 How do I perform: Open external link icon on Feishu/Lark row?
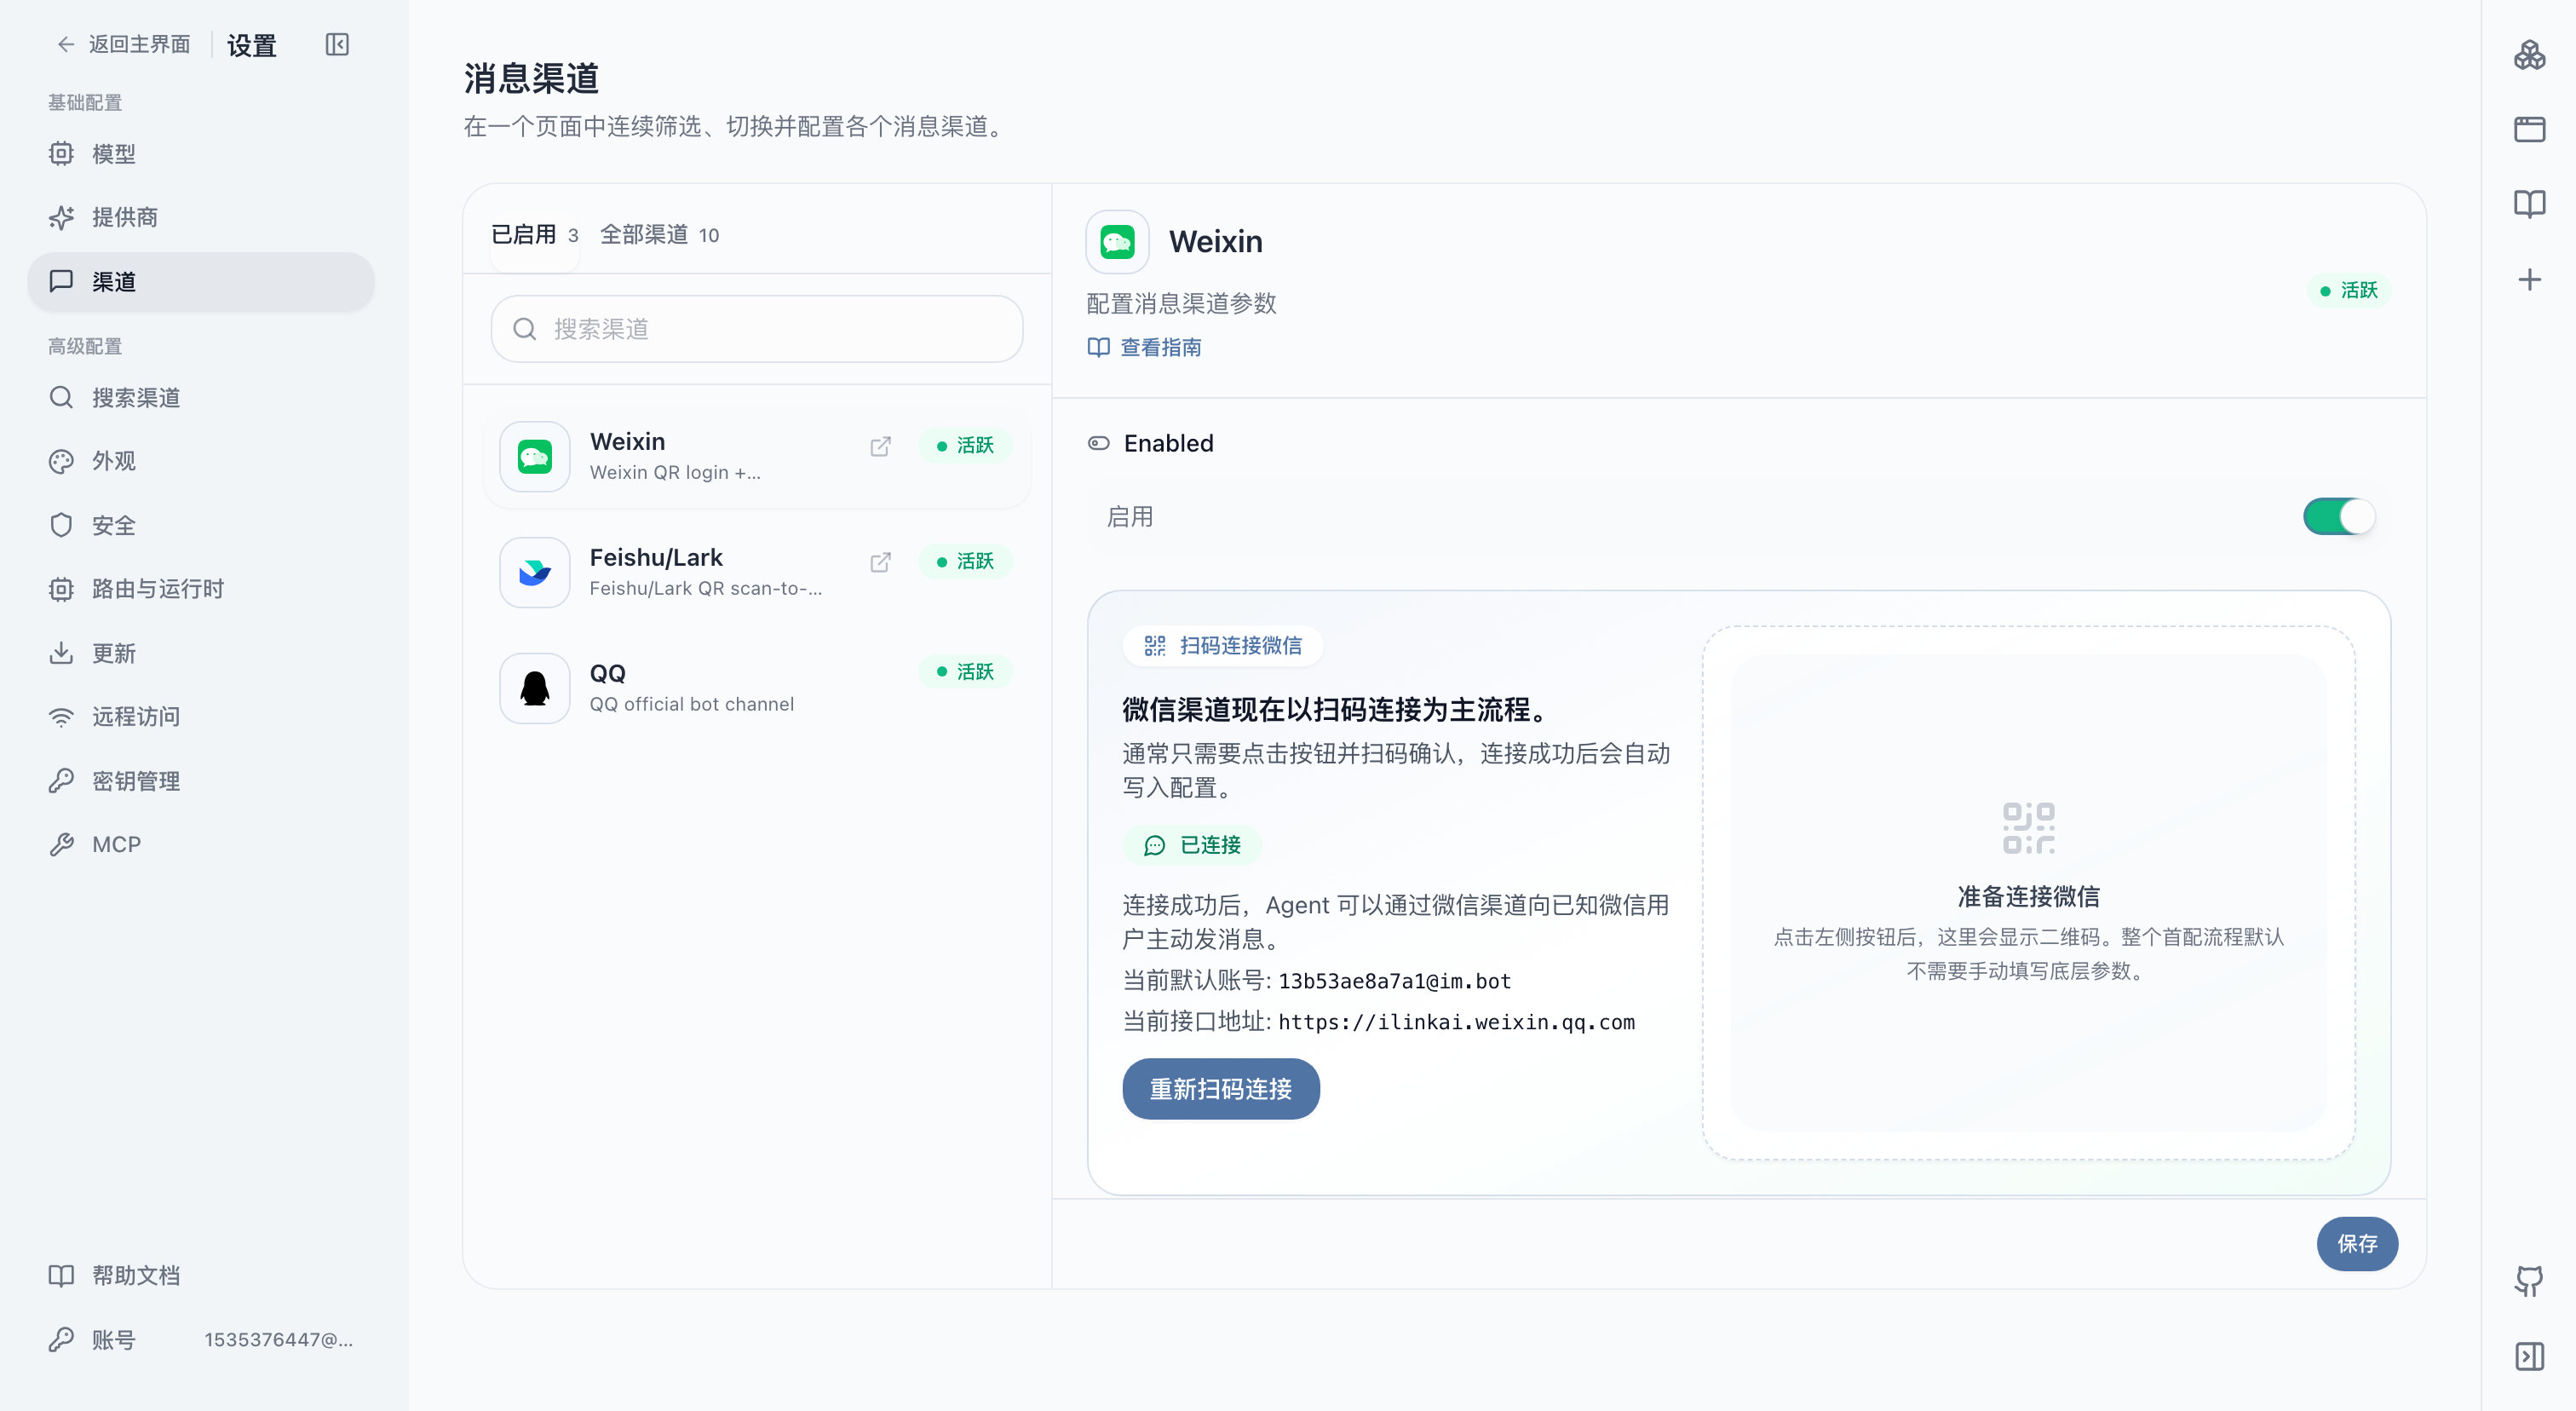click(880, 562)
